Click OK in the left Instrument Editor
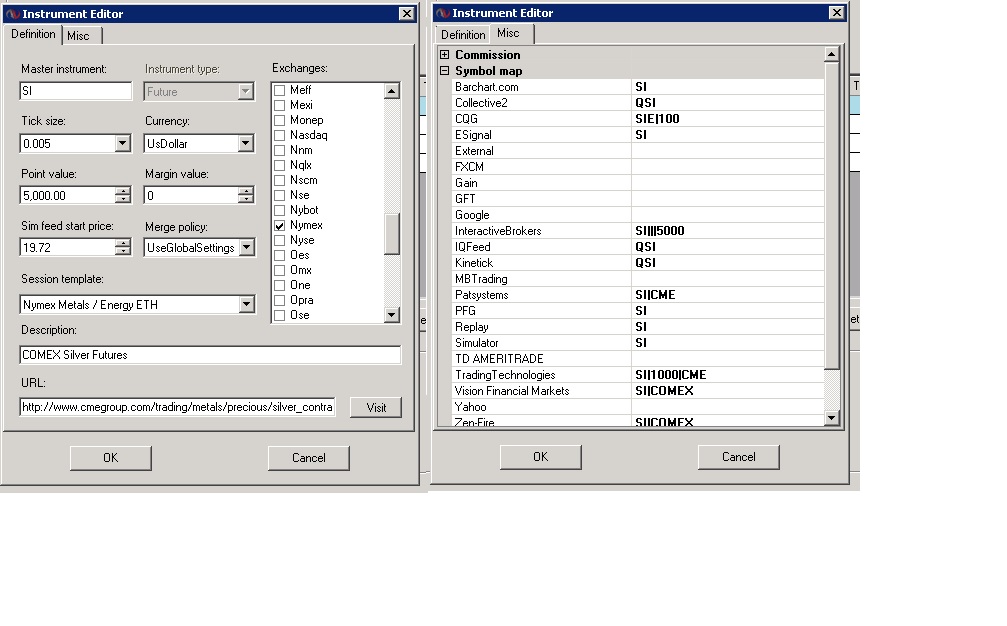The height and width of the screenshot is (626, 1007). (110, 458)
